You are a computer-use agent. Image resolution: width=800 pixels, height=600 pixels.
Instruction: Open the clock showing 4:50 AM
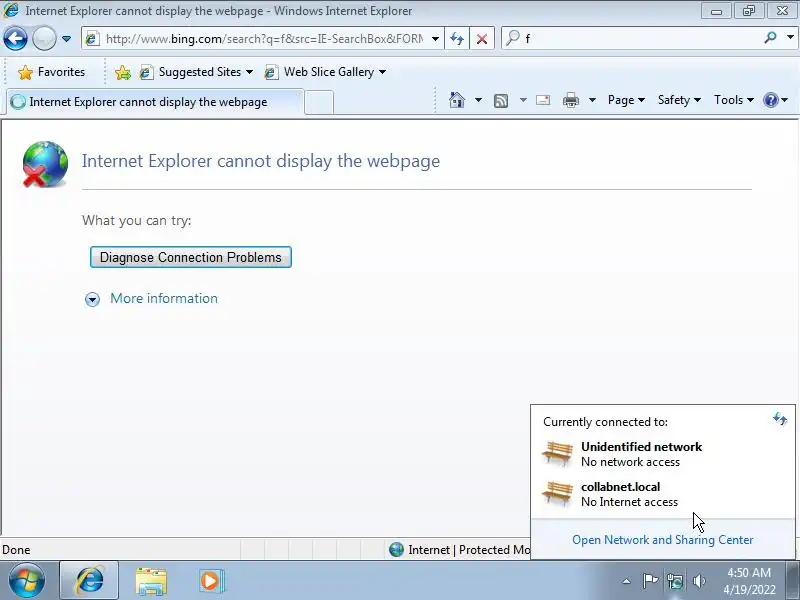coord(749,581)
